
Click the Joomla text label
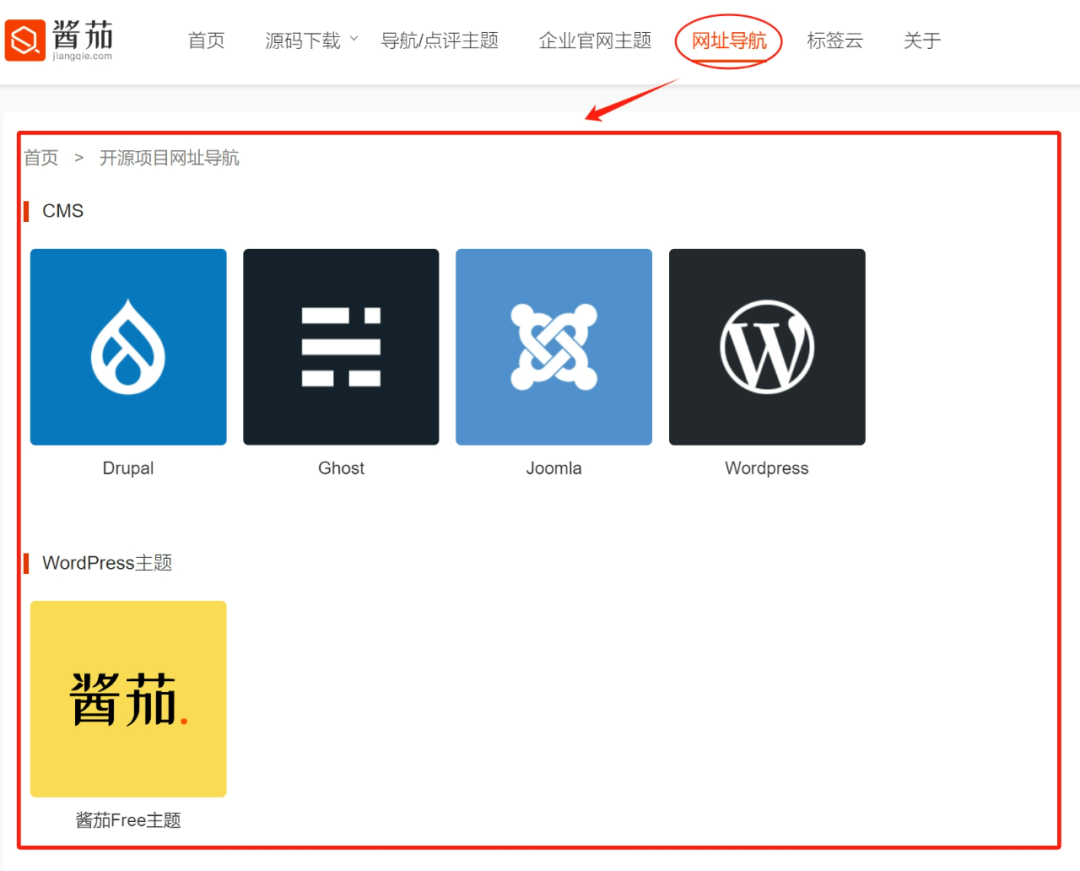click(x=554, y=468)
